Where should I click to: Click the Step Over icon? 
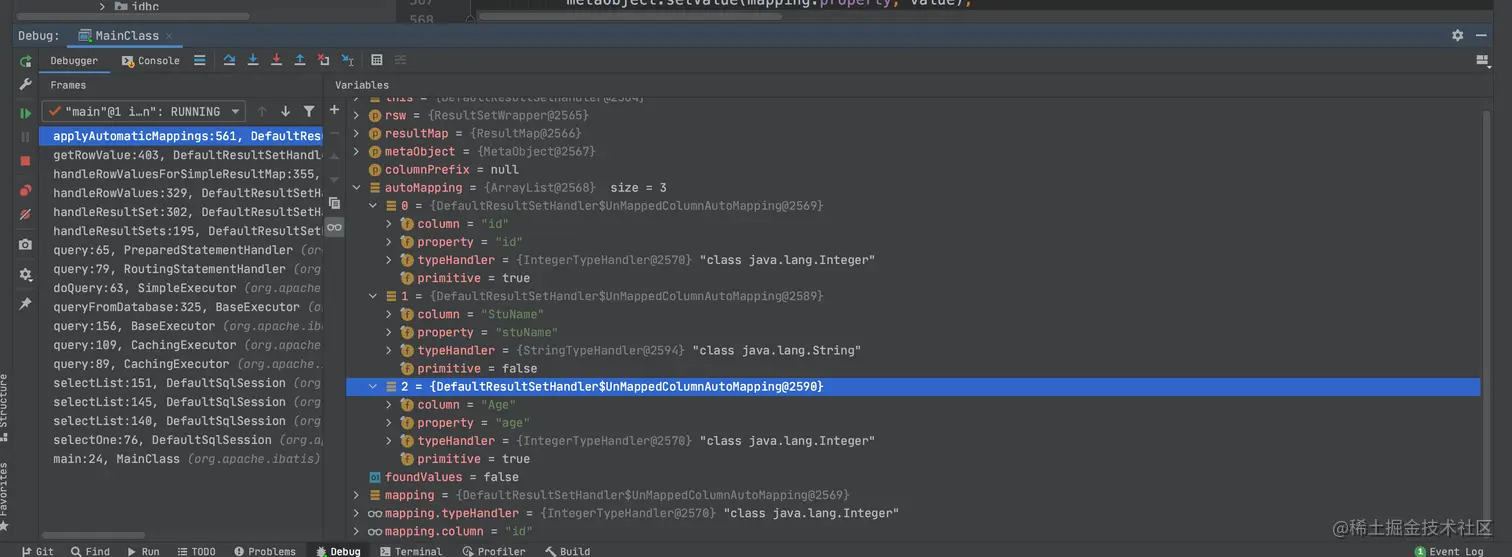[x=229, y=60]
